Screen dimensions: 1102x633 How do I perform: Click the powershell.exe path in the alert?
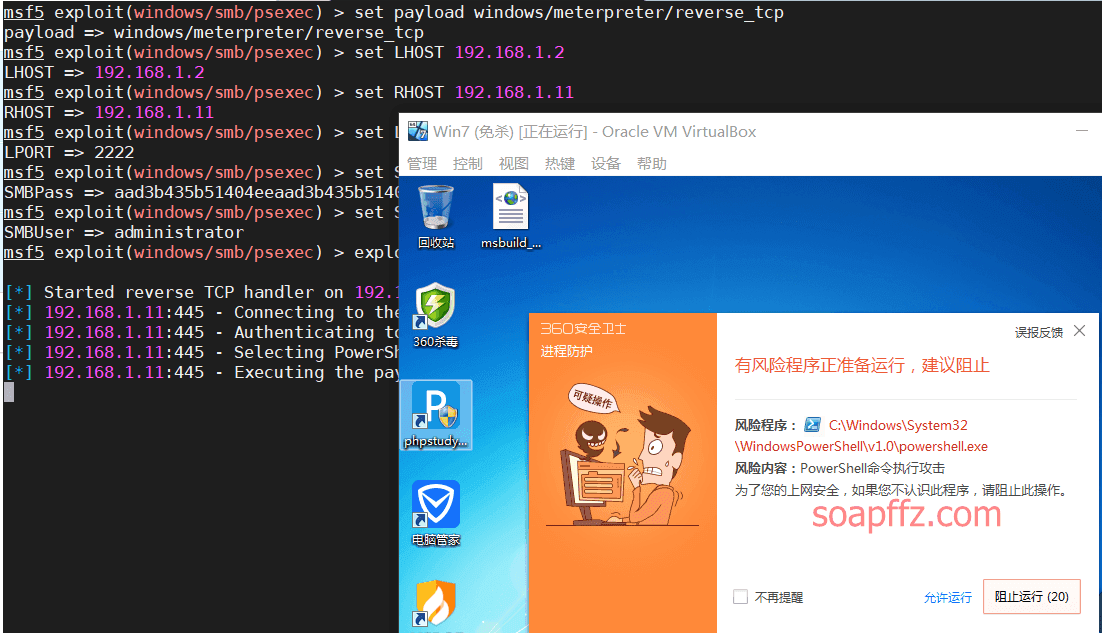862,436
